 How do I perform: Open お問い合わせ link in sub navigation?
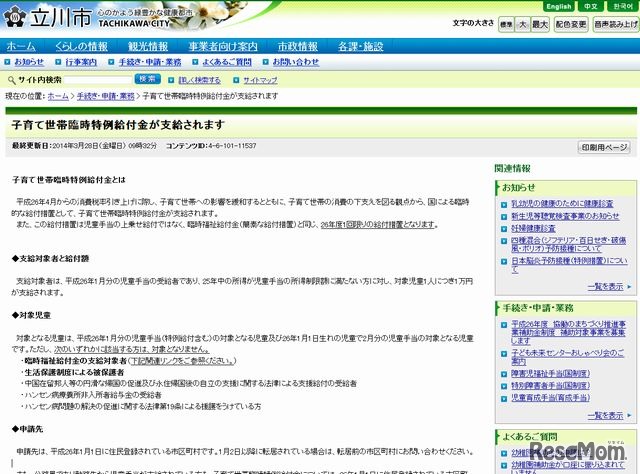[296, 62]
